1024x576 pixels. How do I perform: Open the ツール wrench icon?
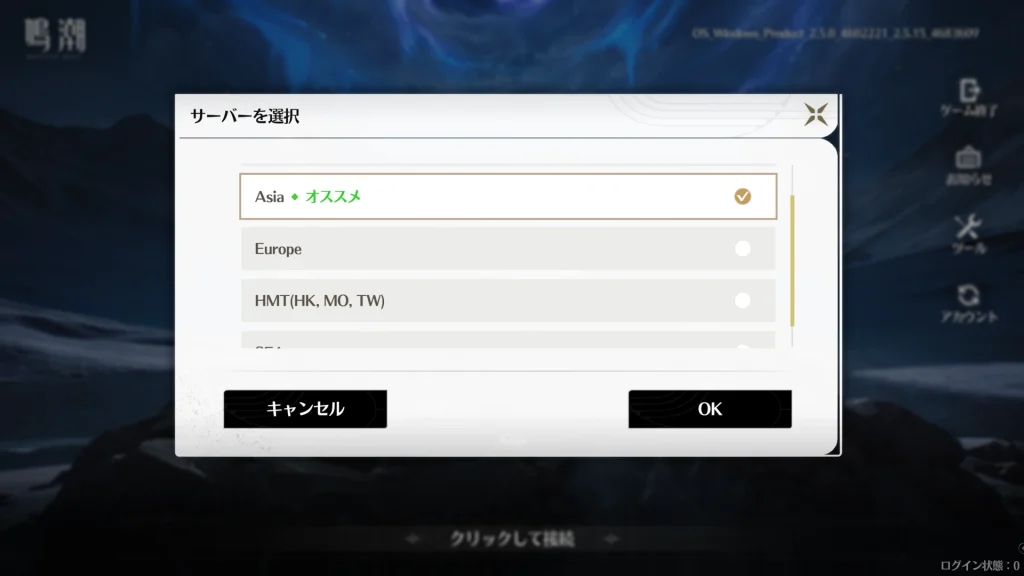pos(968,227)
